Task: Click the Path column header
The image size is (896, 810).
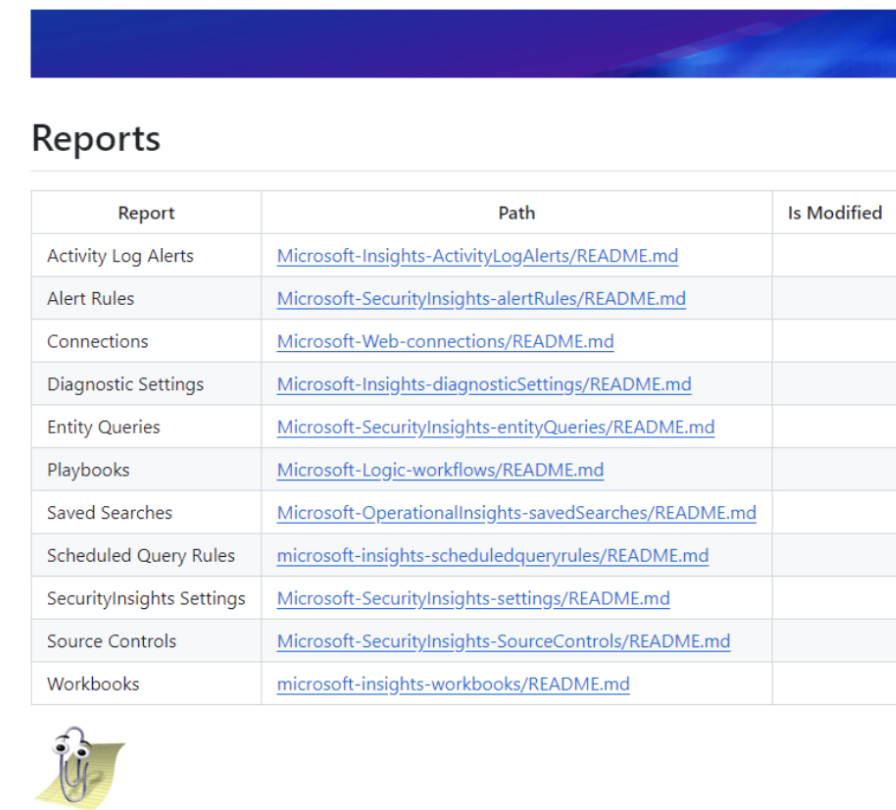Action: point(516,212)
